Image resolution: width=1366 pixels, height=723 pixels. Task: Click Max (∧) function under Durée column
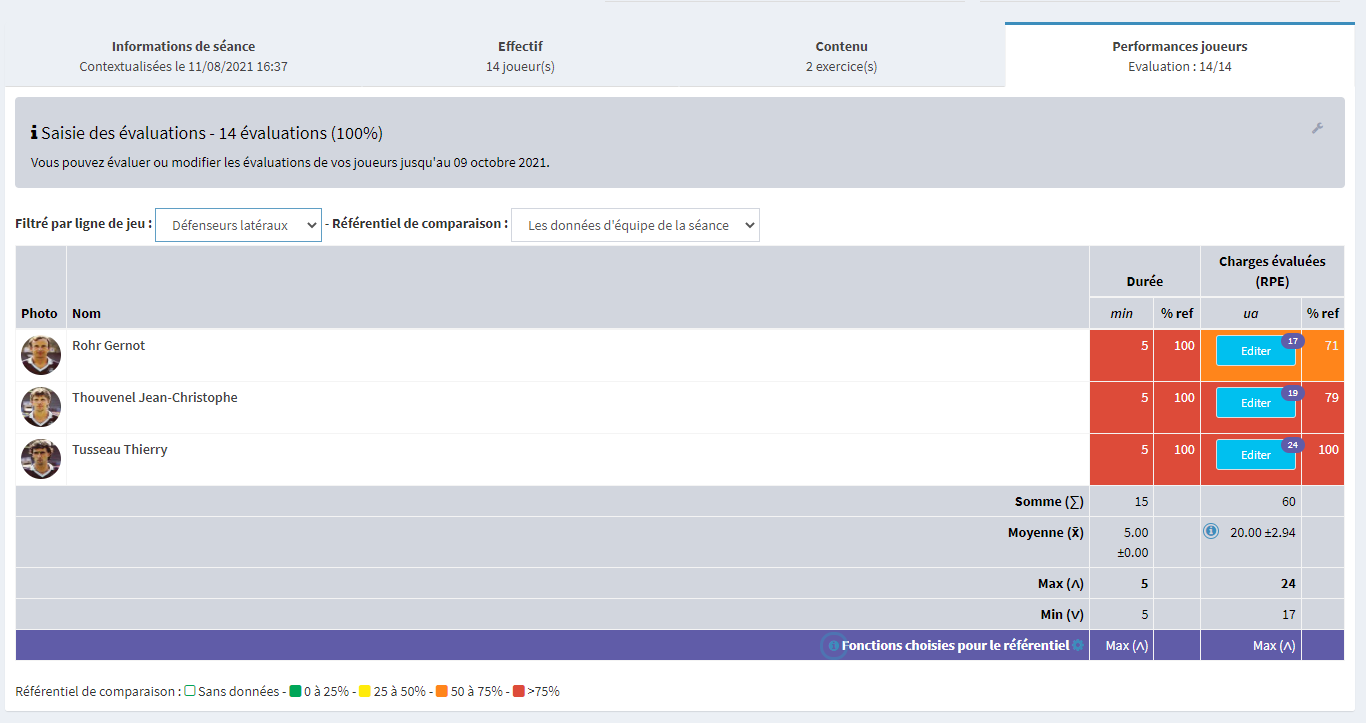point(1127,645)
